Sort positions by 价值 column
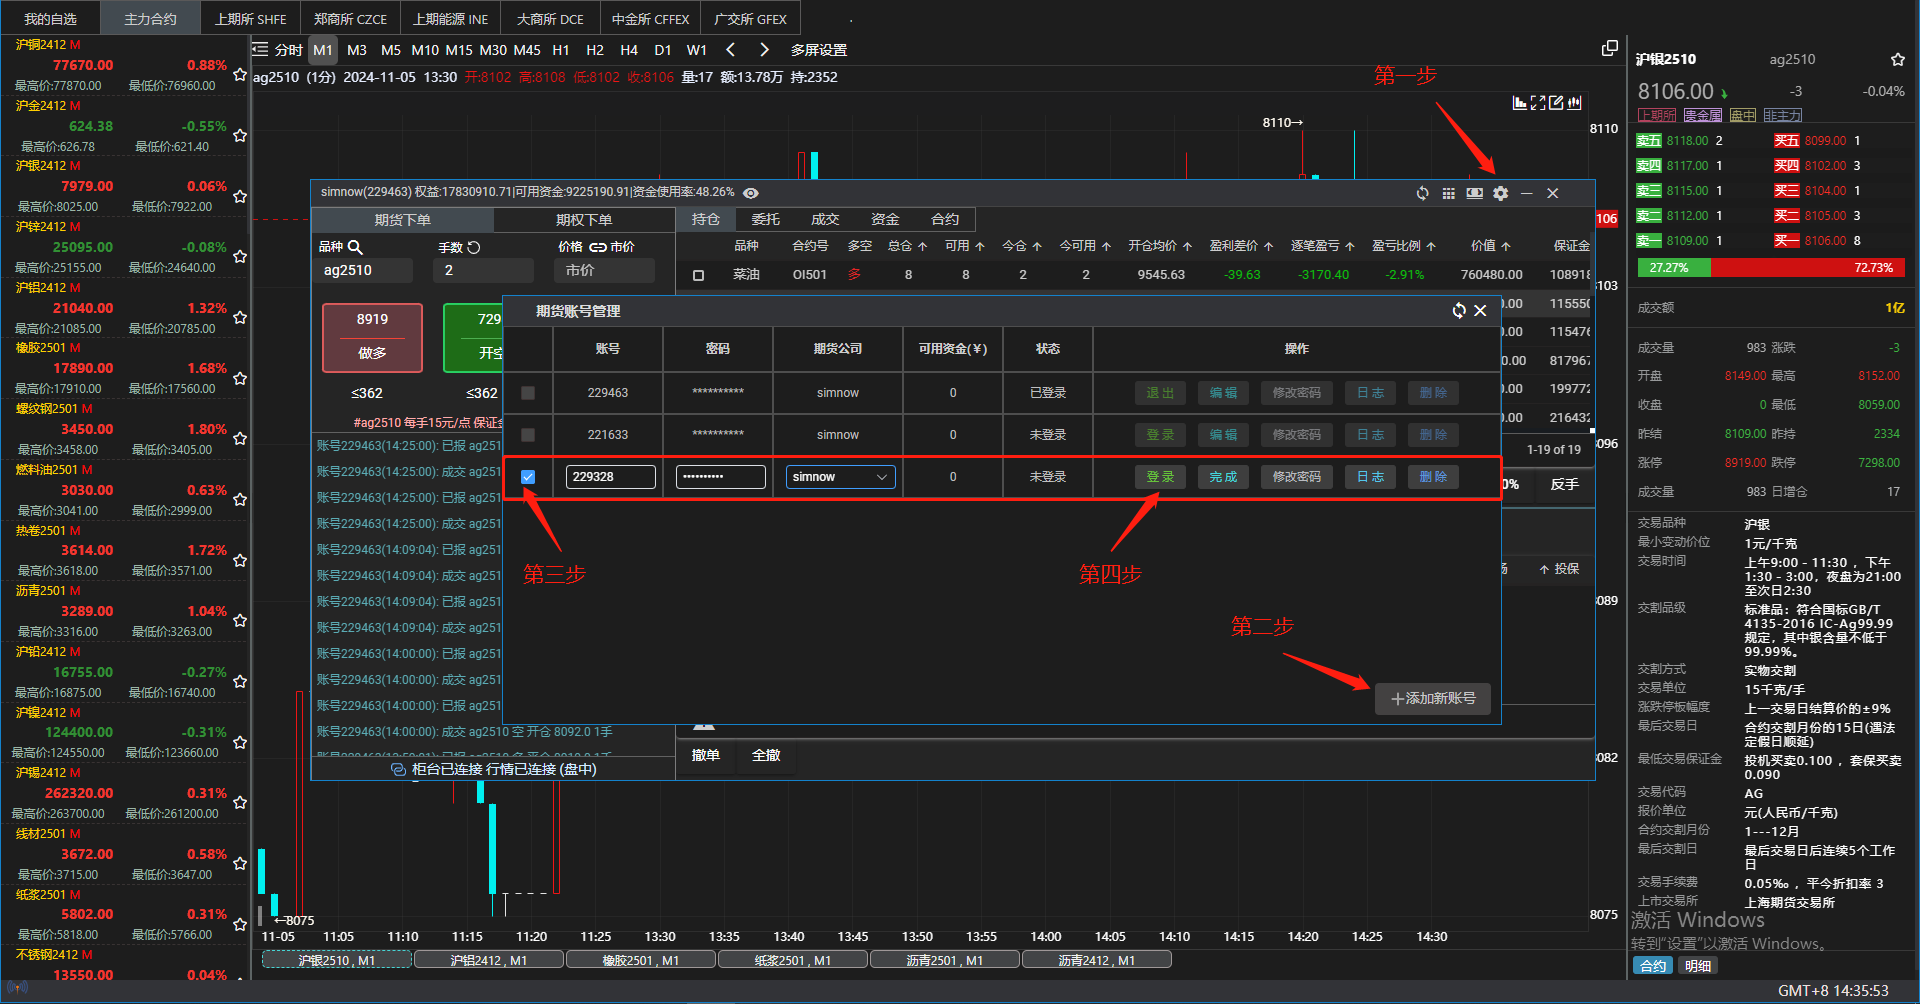Screen dimensions: 1920x1004 tap(1490, 246)
